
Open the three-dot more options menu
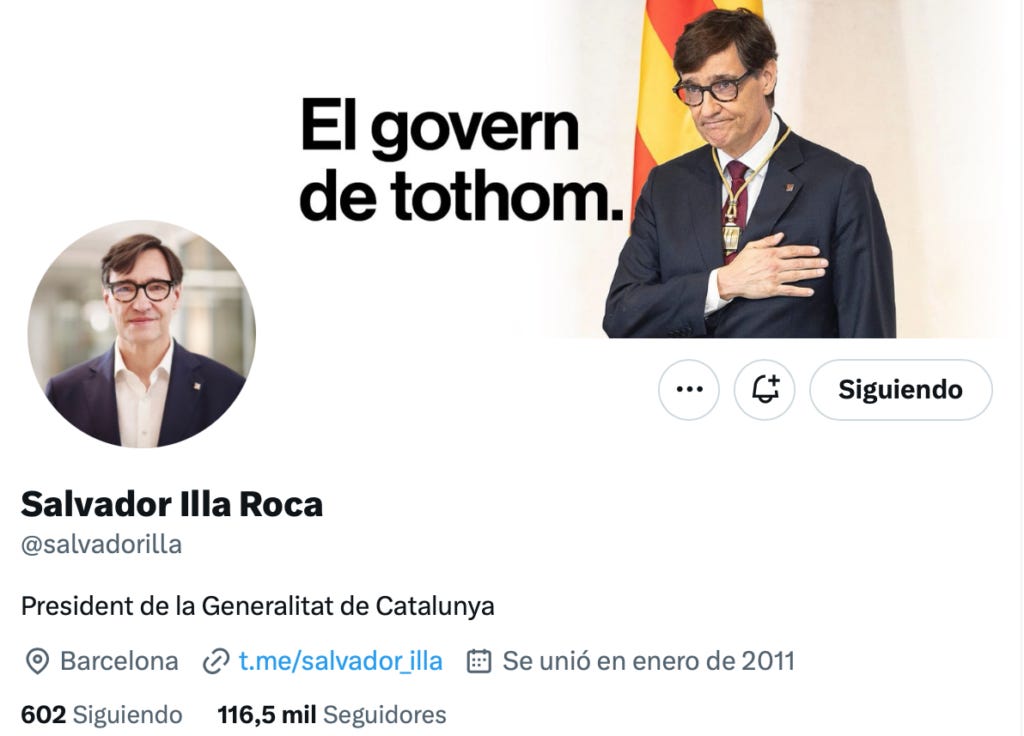(x=689, y=390)
